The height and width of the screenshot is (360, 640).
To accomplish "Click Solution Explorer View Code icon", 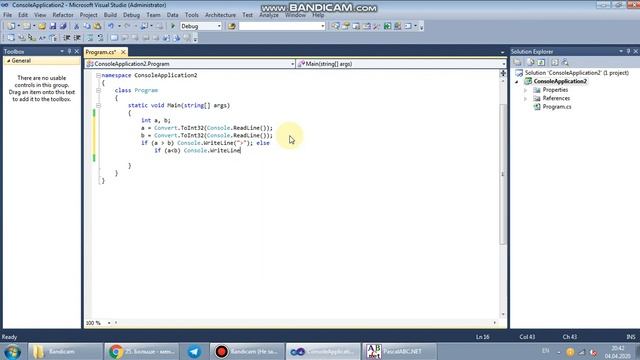I will [555, 62].
